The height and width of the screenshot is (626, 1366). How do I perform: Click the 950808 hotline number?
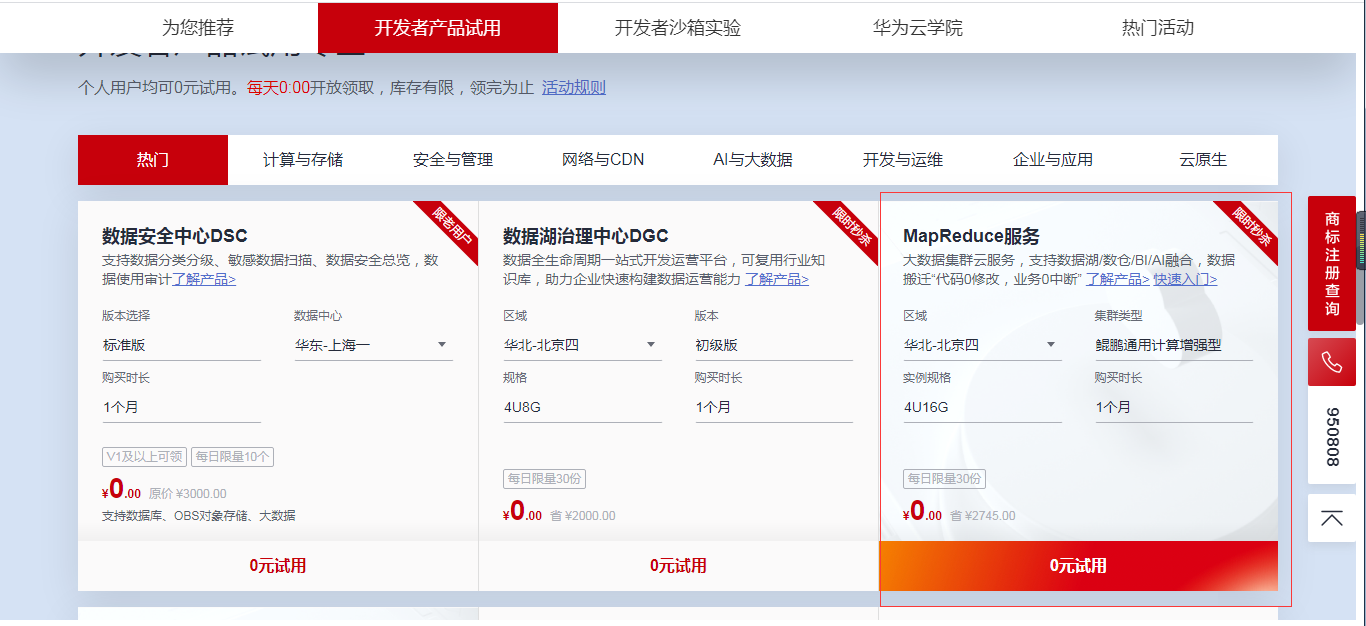pyautogui.click(x=1332, y=437)
